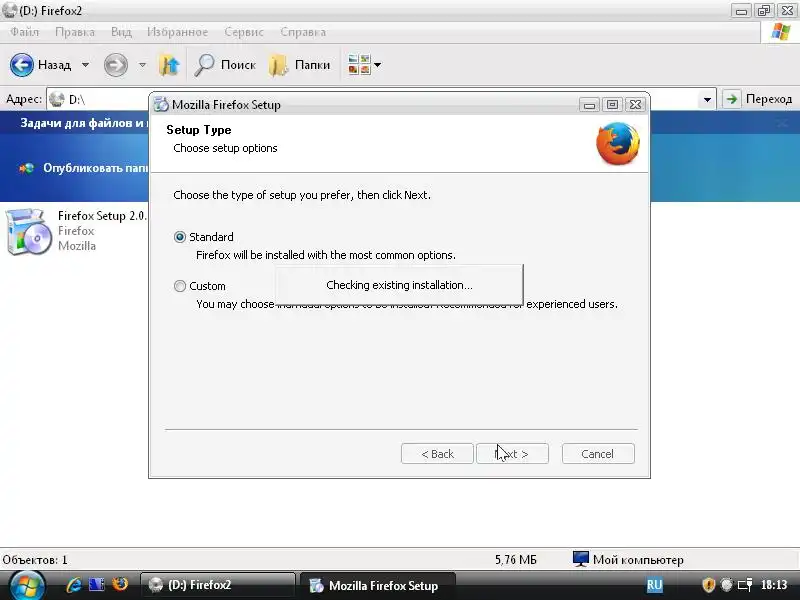Click the 5,76 МБ status bar text
The image size is (800, 600).
[x=515, y=560]
